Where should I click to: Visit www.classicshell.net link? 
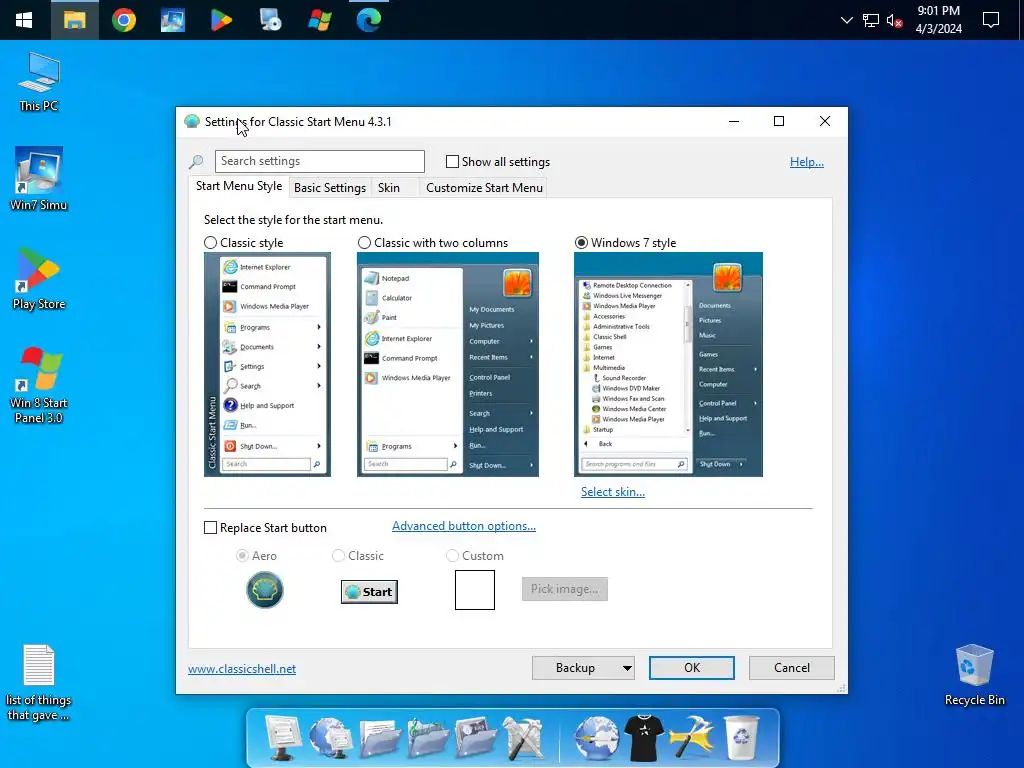[242, 669]
